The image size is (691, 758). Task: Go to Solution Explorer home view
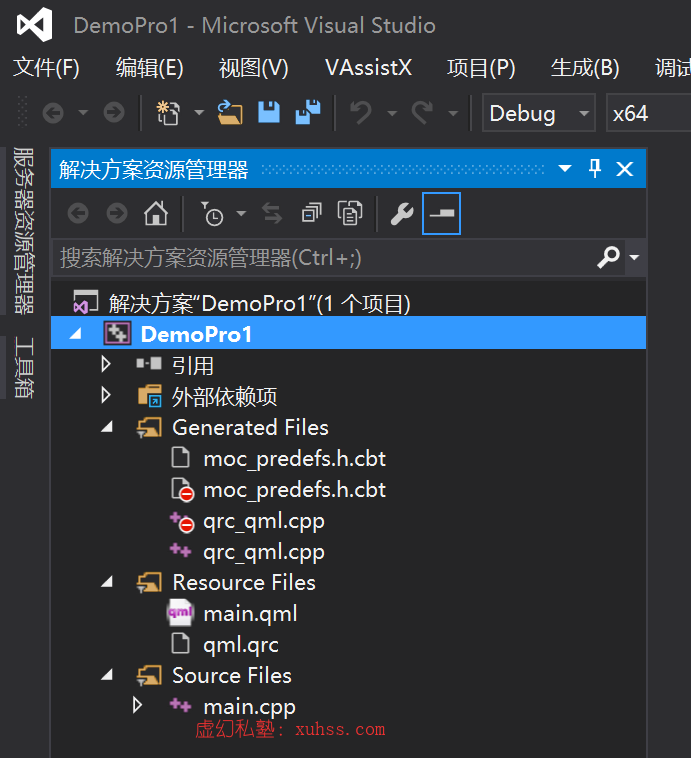point(156,213)
